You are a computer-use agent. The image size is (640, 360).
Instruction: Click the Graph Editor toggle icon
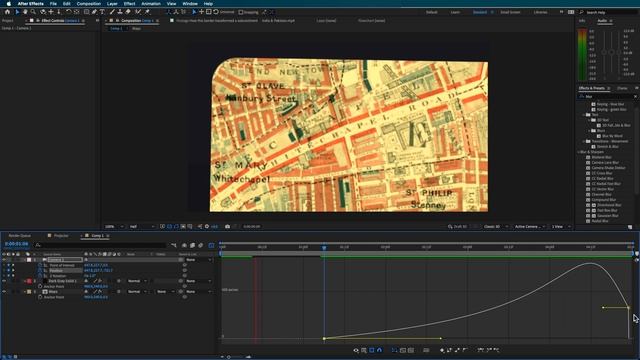[x=211, y=245]
